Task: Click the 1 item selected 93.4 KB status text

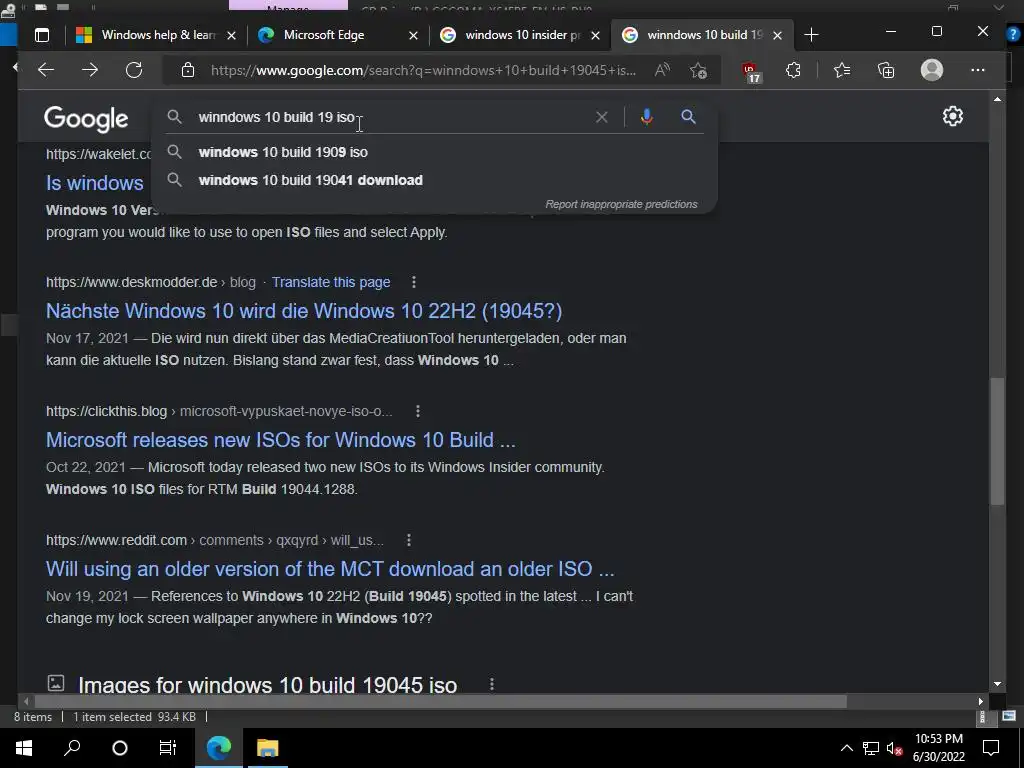Action: 134,717
